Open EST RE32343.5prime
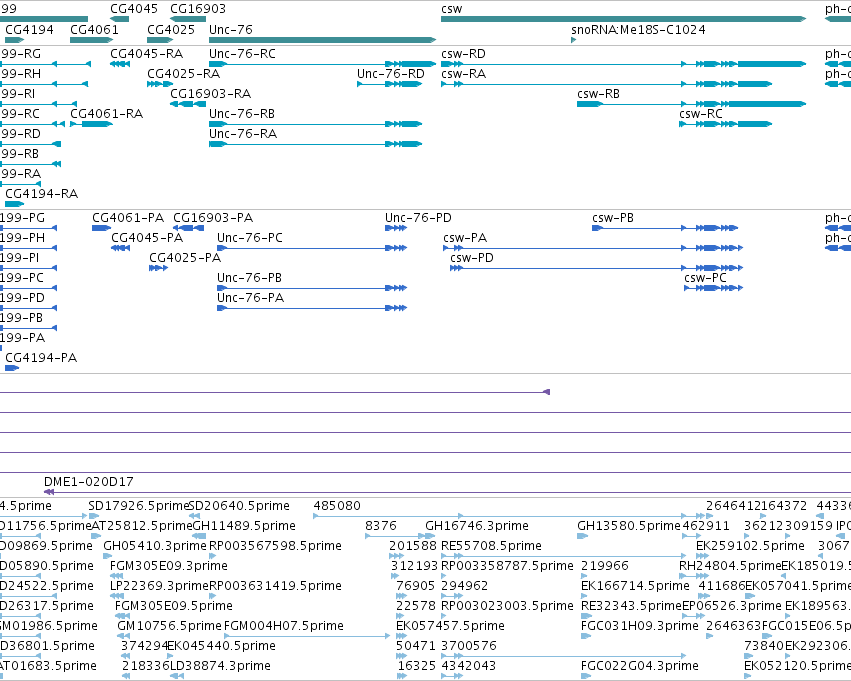The image size is (851, 681). pos(631,606)
